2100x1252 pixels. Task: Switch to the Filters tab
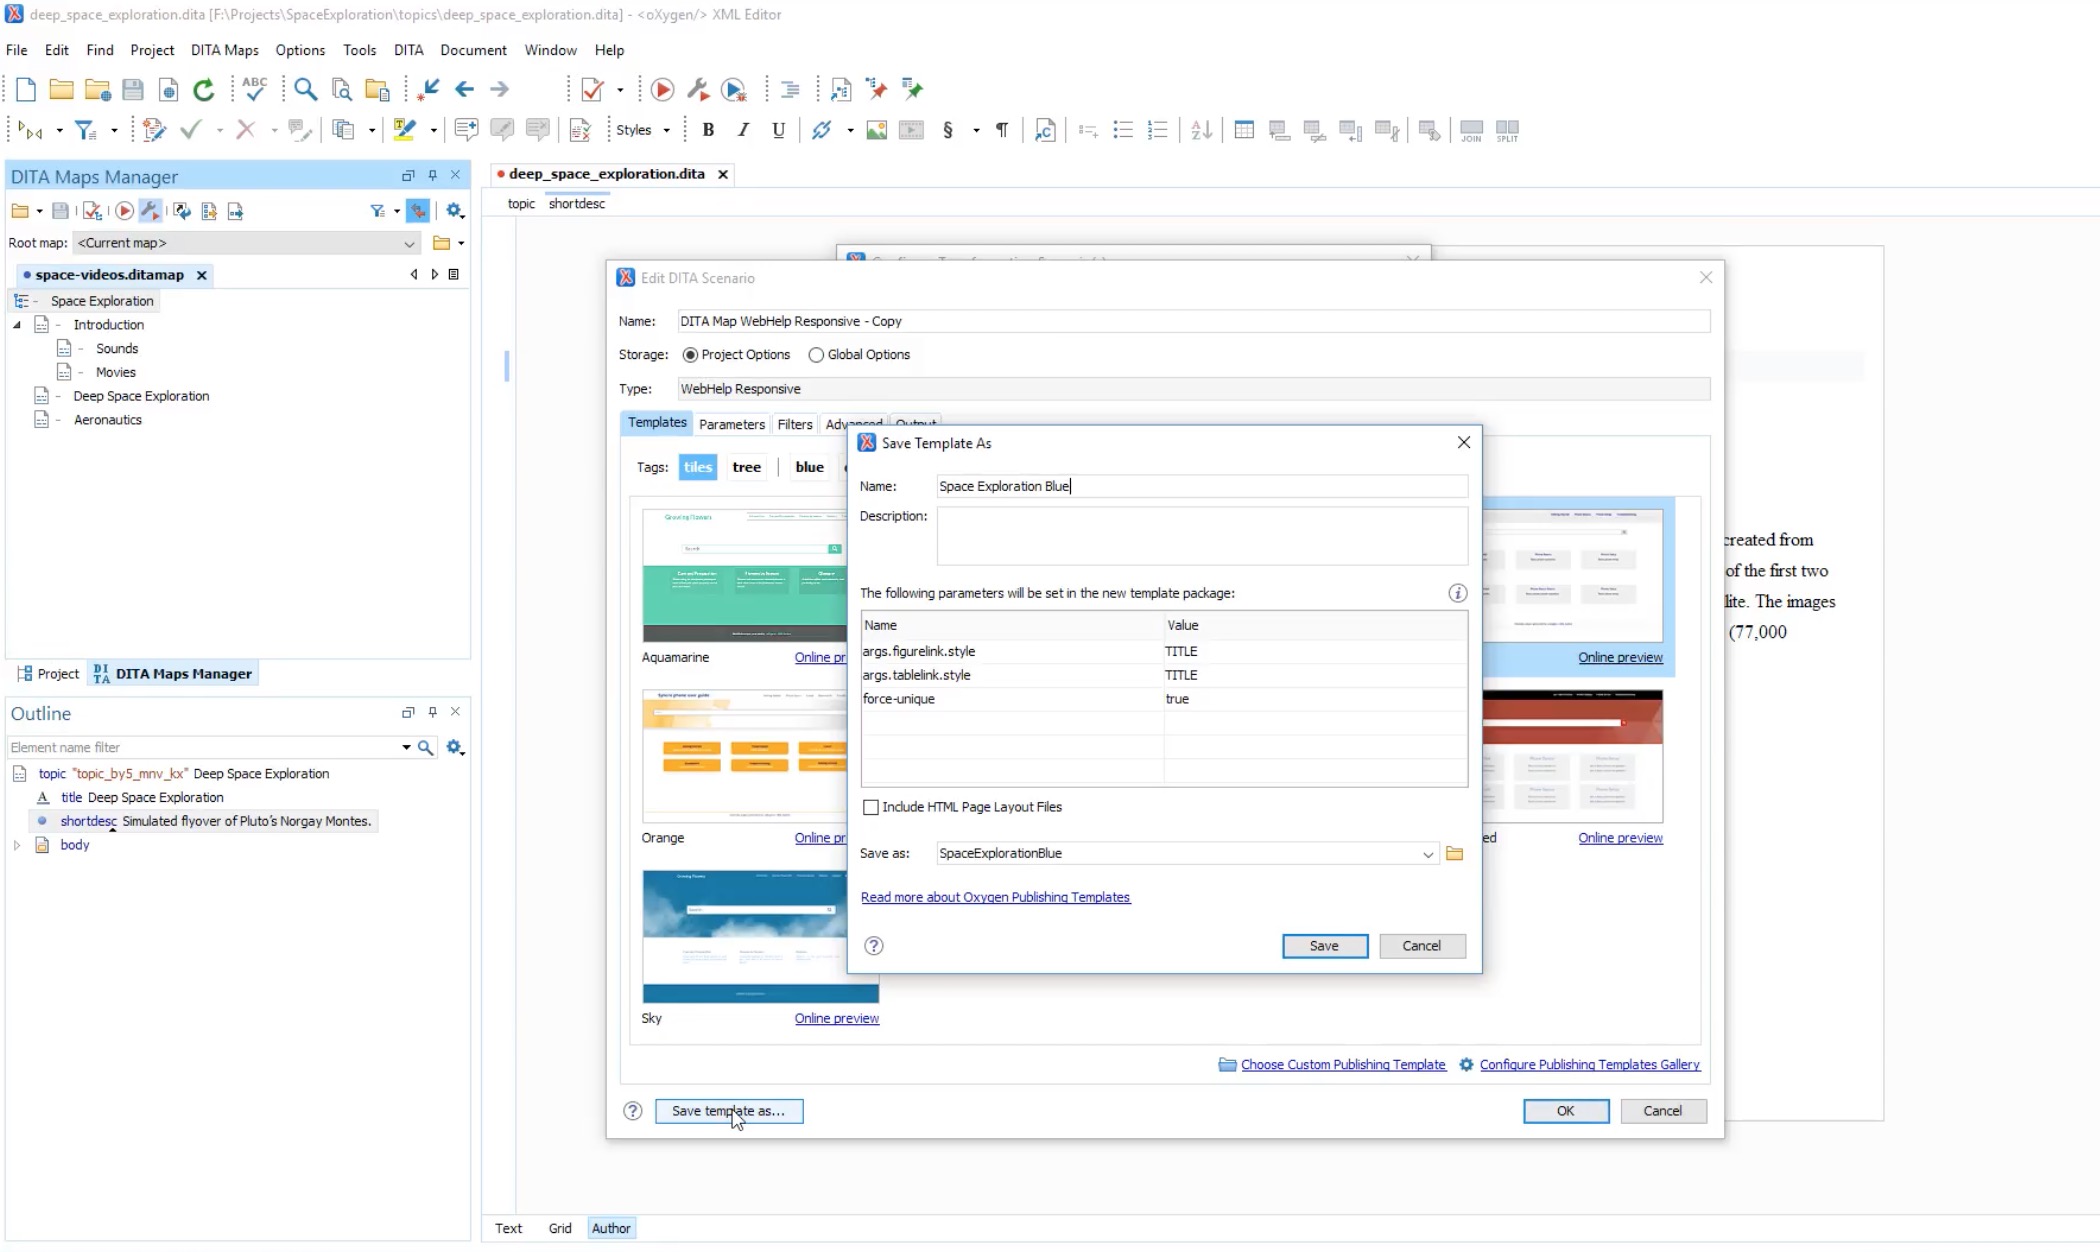795,424
